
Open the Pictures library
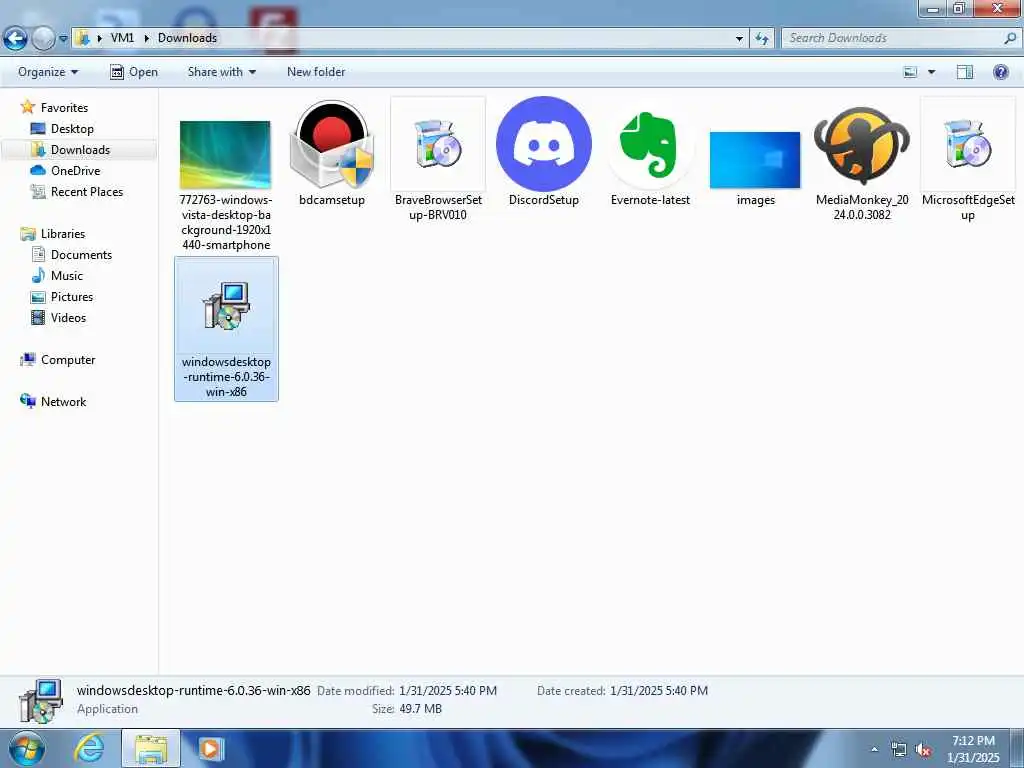coord(62,296)
